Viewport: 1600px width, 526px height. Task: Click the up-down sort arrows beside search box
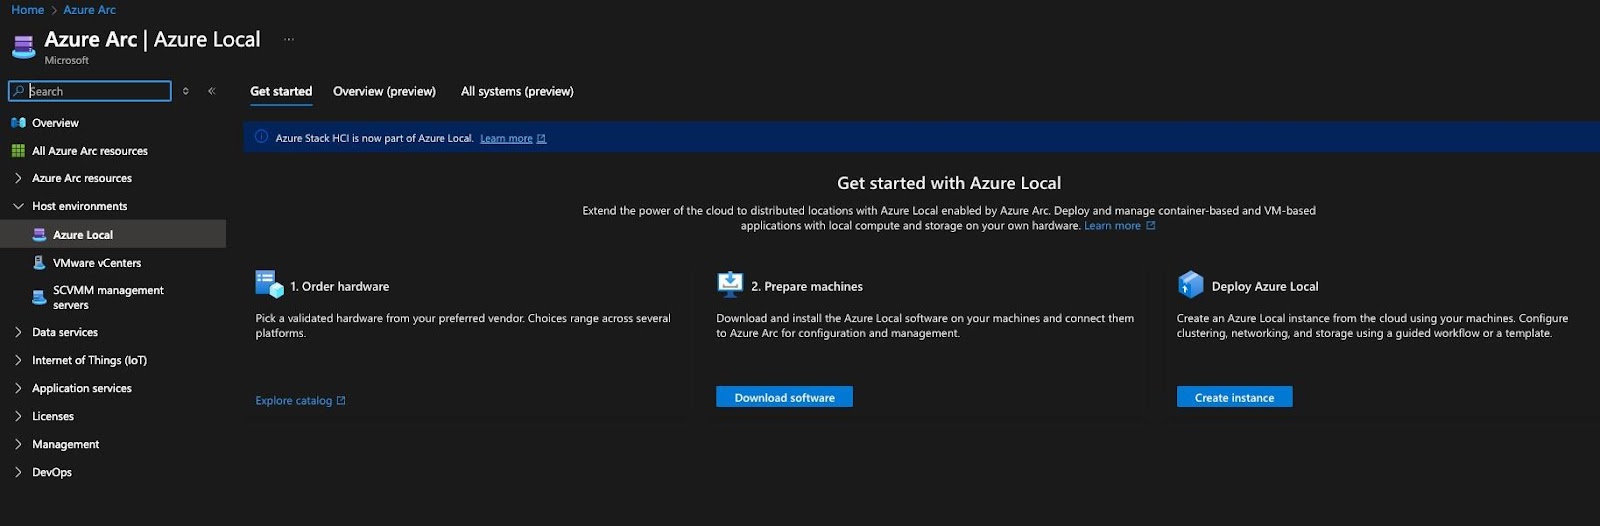[185, 91]
